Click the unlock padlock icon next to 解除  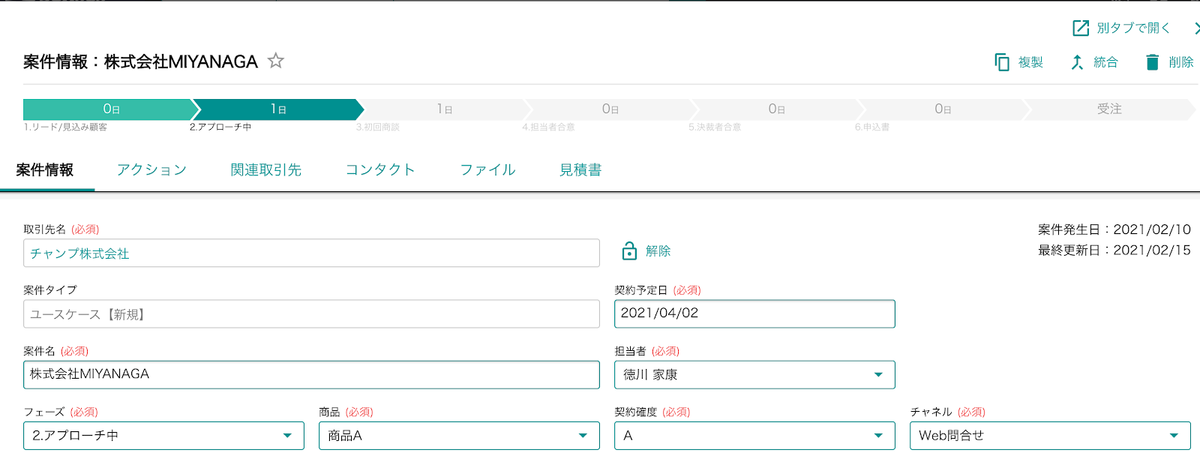click(x=629, y=251)
